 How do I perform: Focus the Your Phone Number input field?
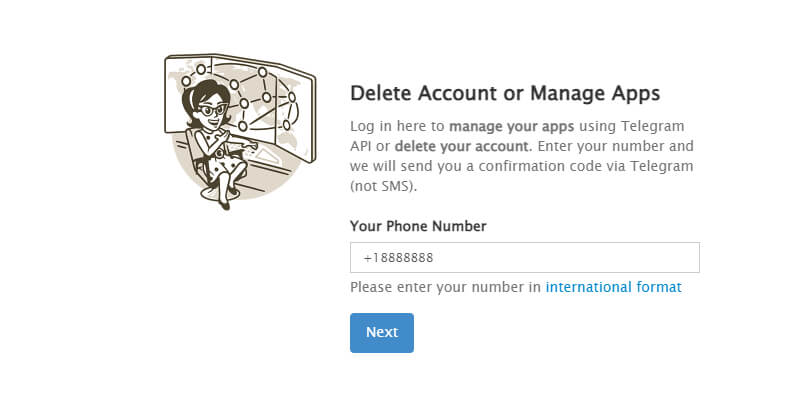click(524, 257)
